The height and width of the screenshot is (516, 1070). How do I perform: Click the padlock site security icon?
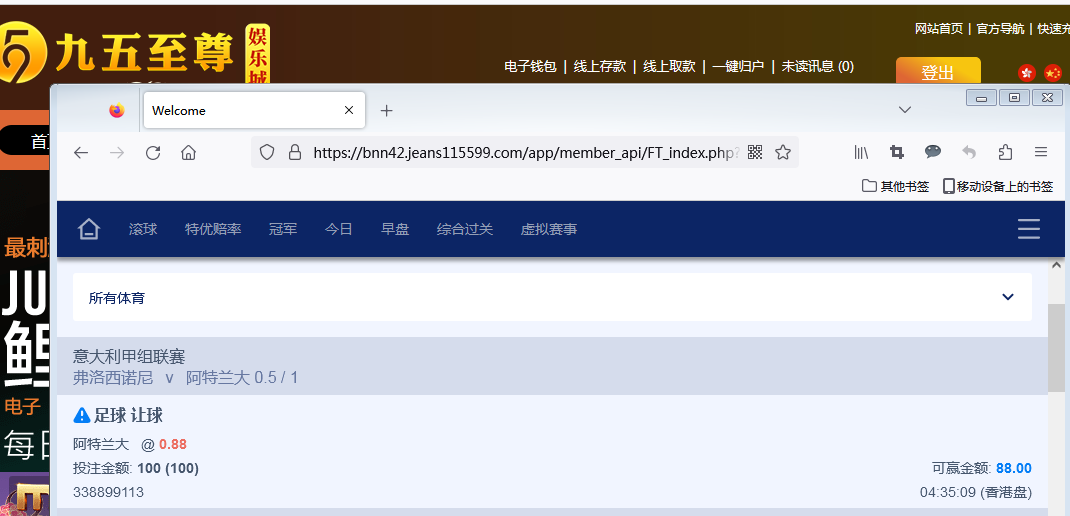click(x=295, y=152)
